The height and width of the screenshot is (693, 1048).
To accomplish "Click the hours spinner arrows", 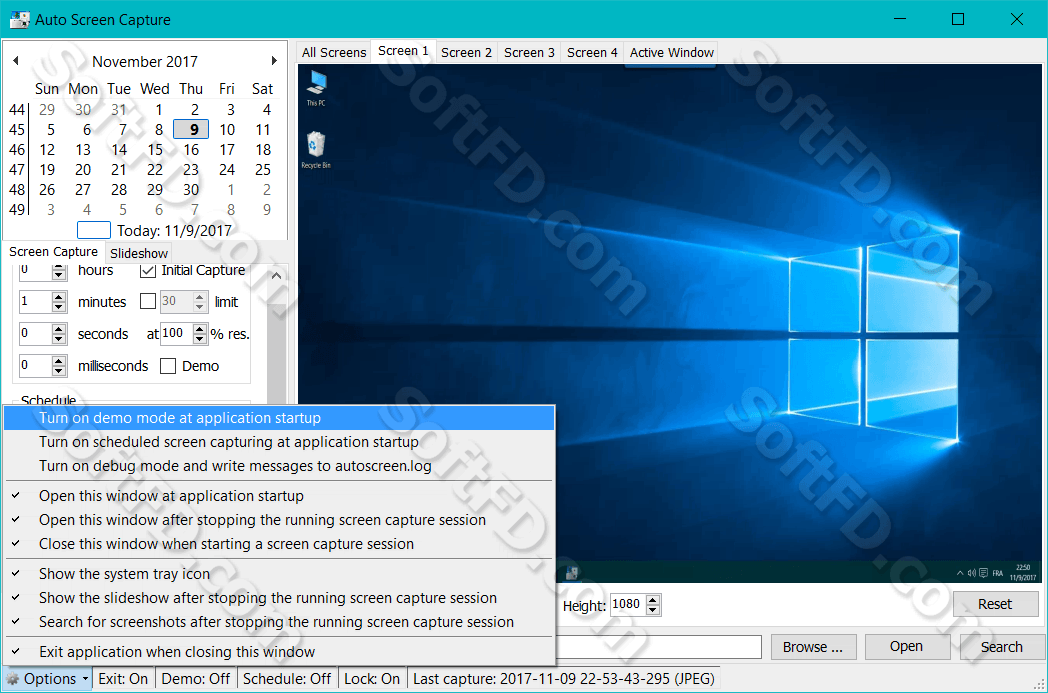I will (59, 271).
